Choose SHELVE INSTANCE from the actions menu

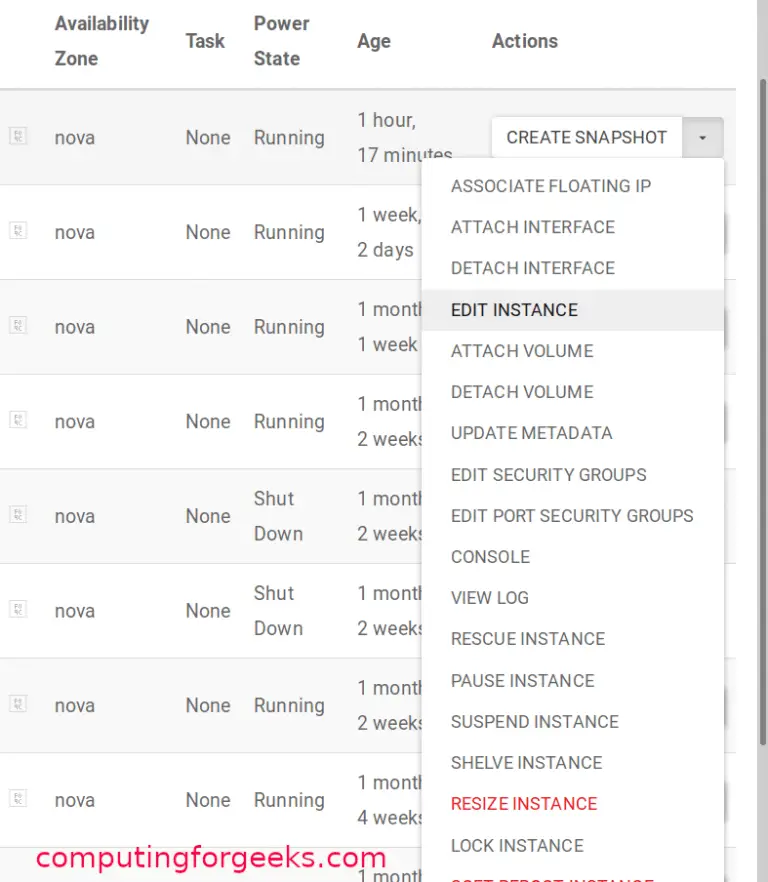point(526,762)
